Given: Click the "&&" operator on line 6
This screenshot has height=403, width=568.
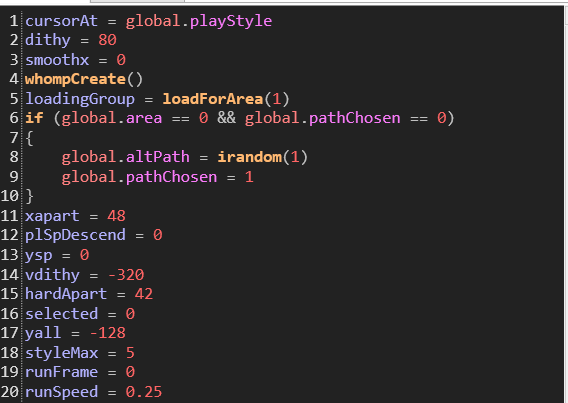Looking at the screenshot, I should coord(226,118).
